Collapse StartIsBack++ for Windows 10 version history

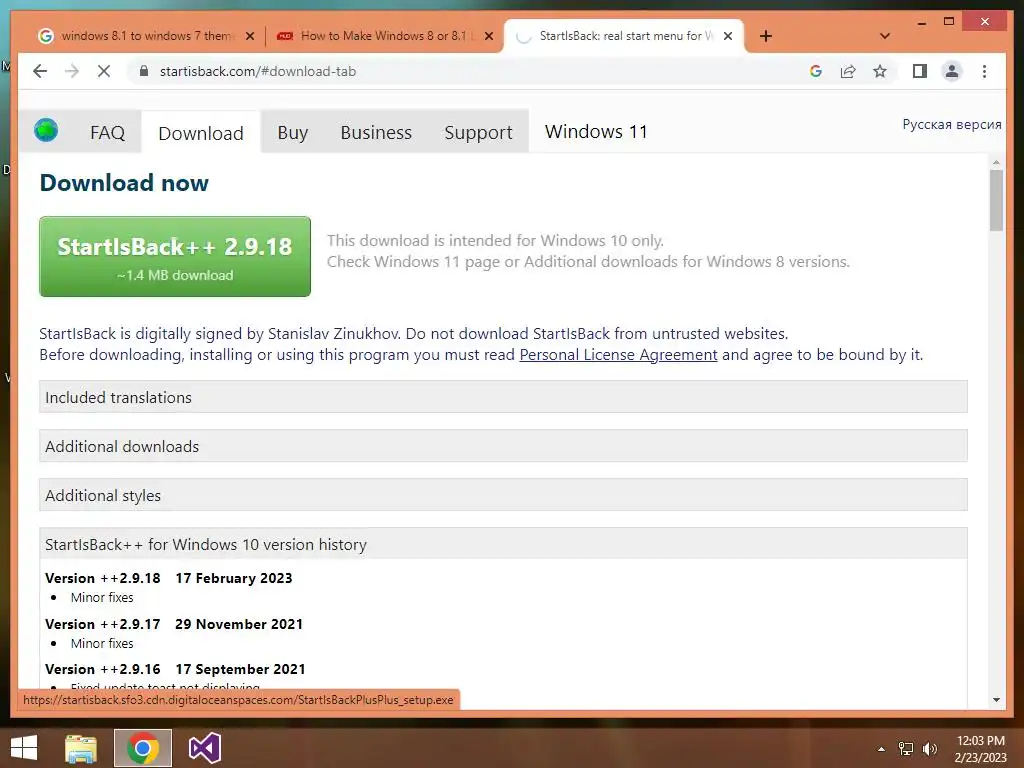(503, 544)
